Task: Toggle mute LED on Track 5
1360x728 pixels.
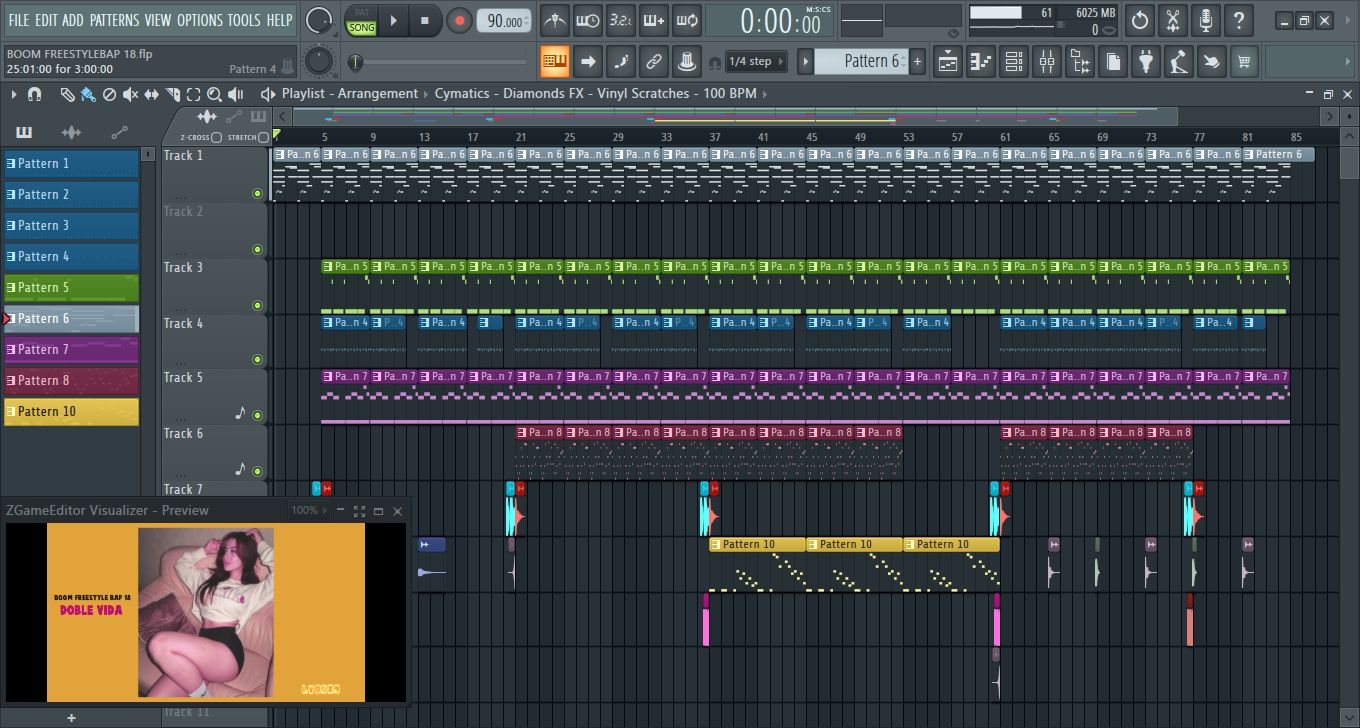Action: [x=257, y=415]
